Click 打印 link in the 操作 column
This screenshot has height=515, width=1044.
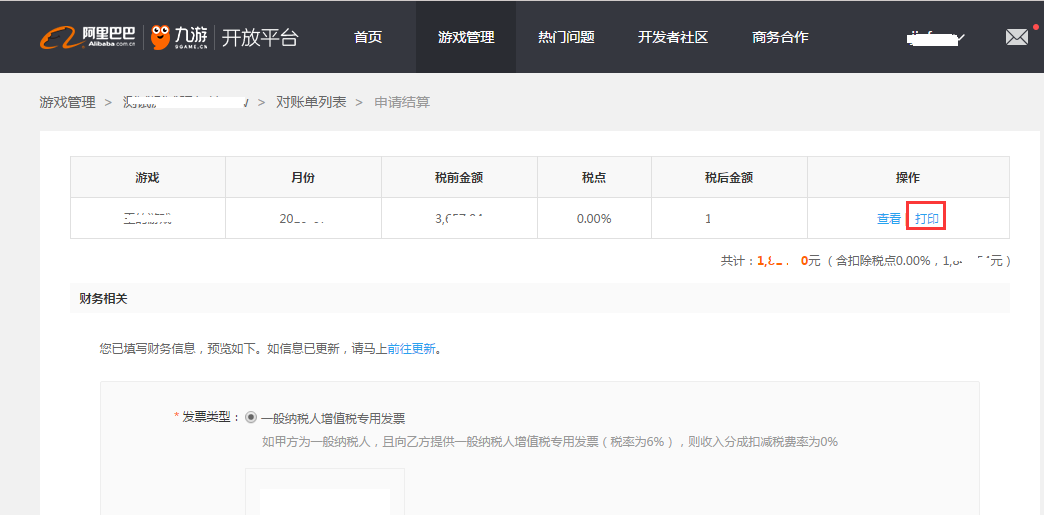(927, 218)
